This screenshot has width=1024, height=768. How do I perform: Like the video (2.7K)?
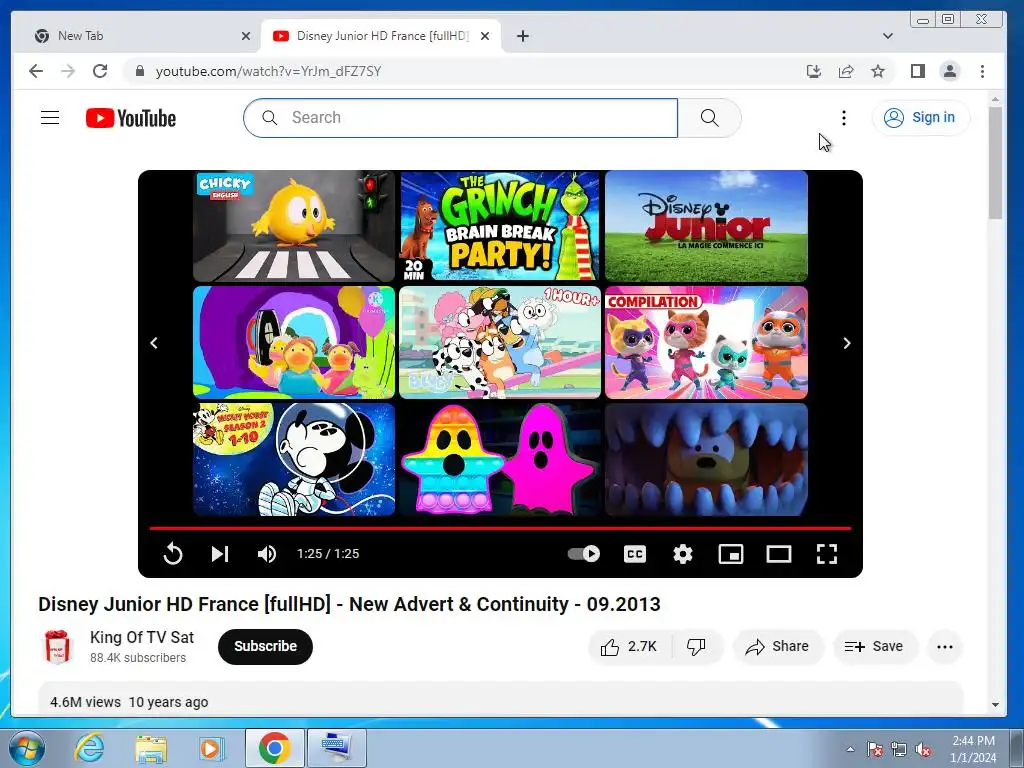(628, 647)
